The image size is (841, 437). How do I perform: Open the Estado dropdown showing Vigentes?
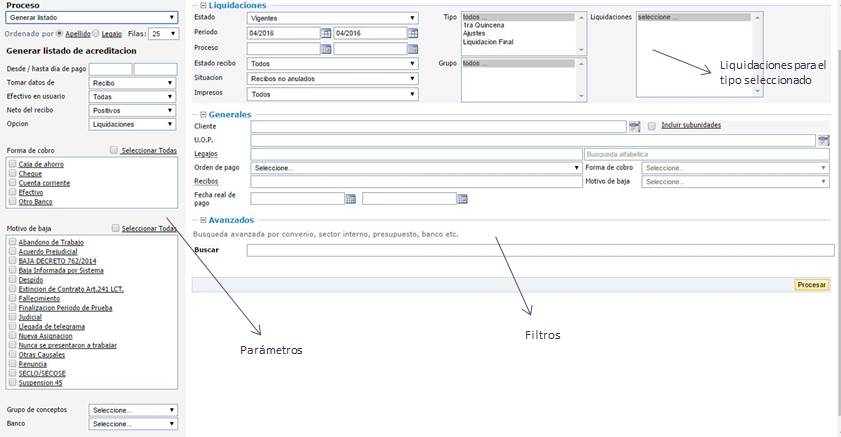(332, 18)
